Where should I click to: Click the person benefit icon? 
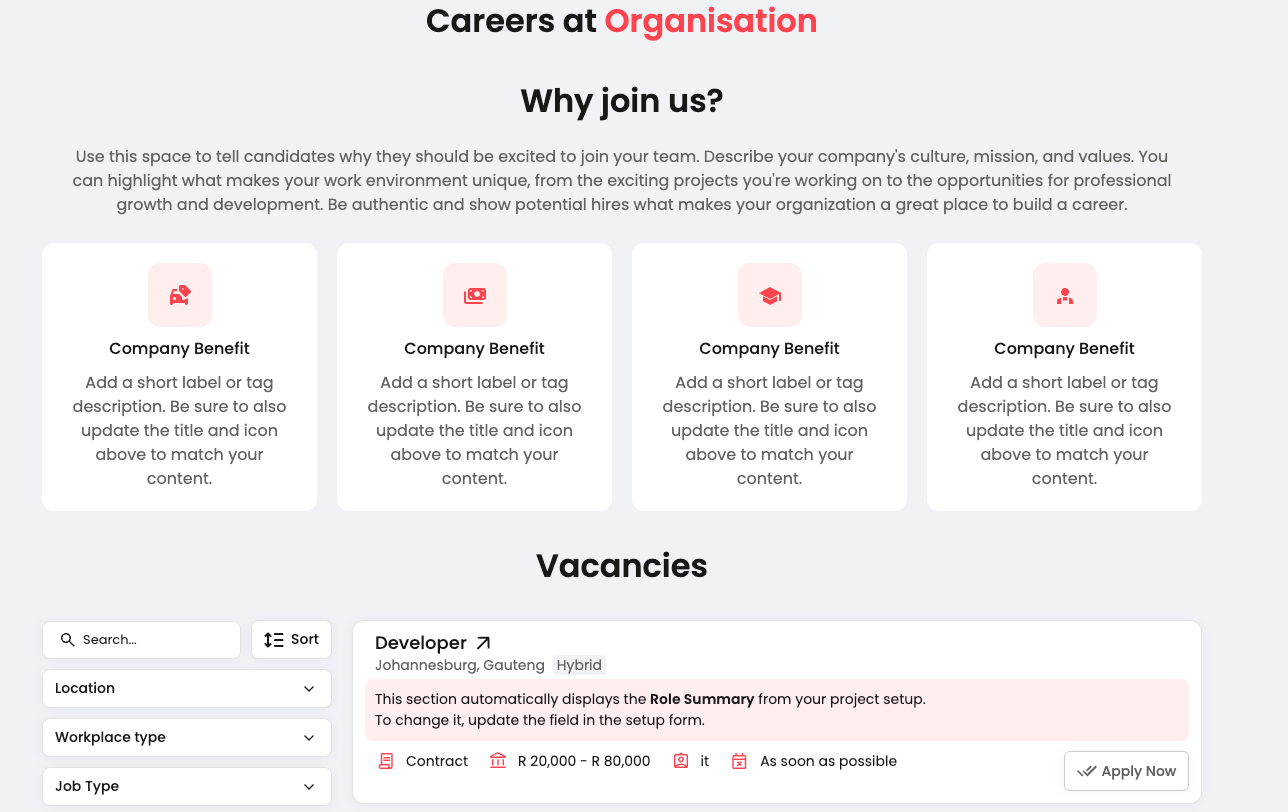click(1065, 295)
